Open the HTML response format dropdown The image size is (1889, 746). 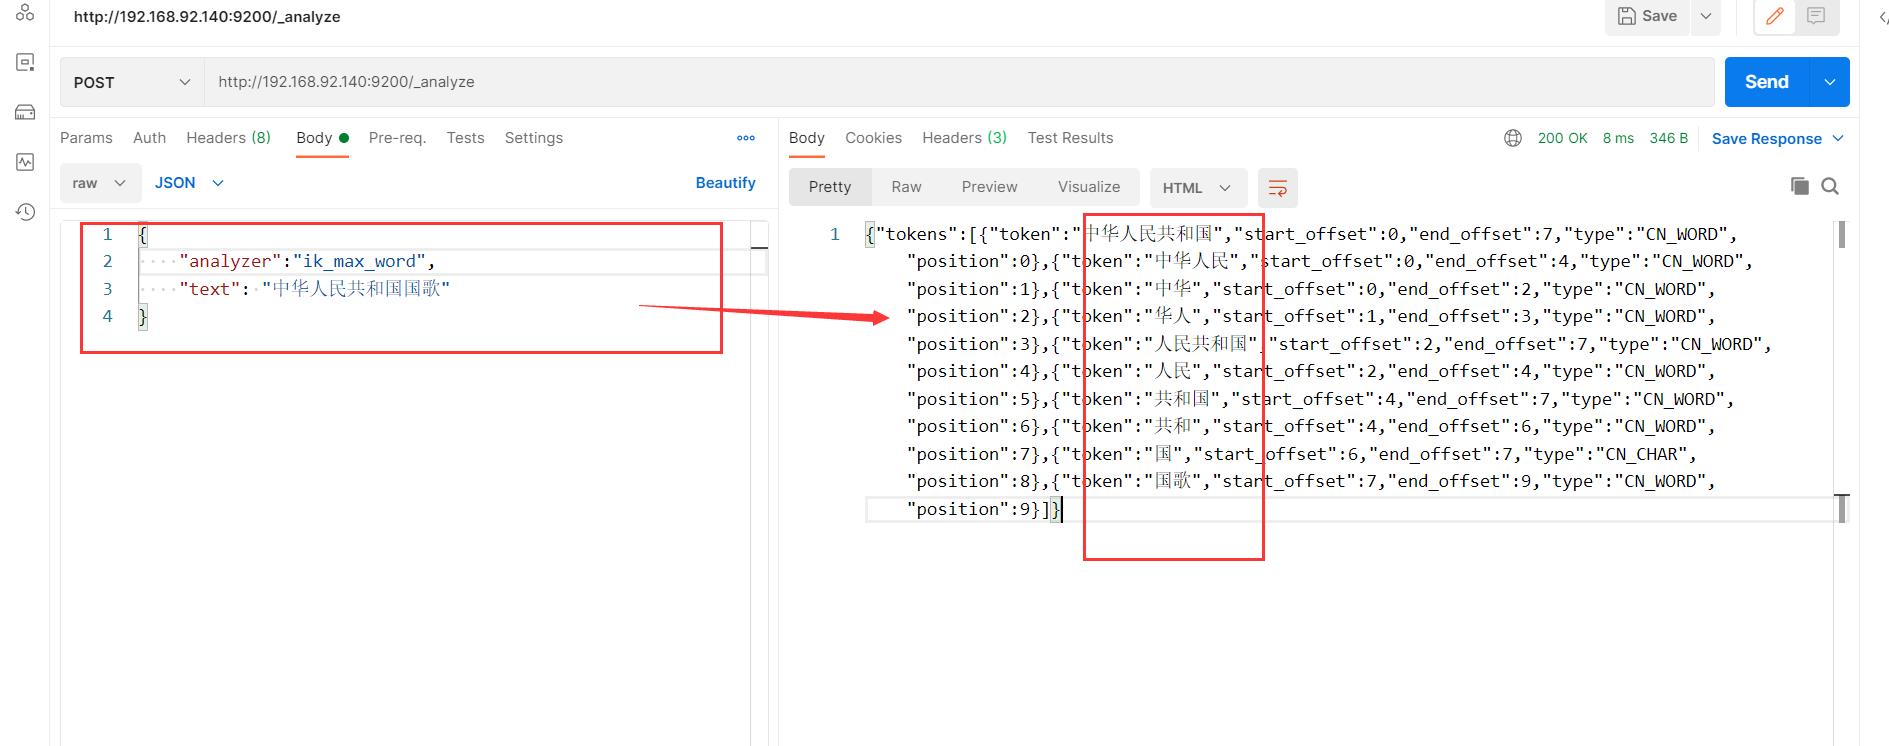click(x=1198, y=187)
